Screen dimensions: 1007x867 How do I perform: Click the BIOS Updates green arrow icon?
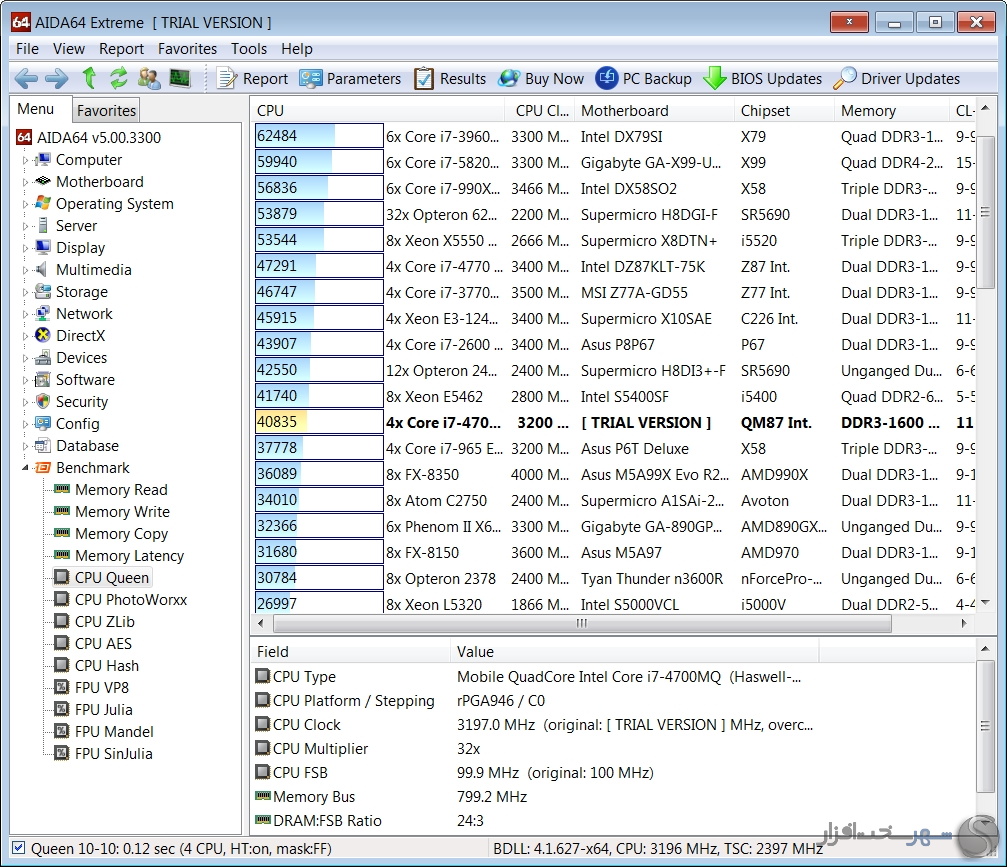coord(714,78)
